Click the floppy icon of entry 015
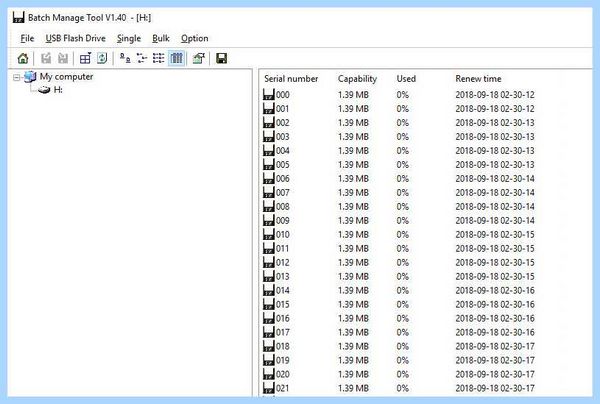600x404 pixels. (x=269, y=304)
